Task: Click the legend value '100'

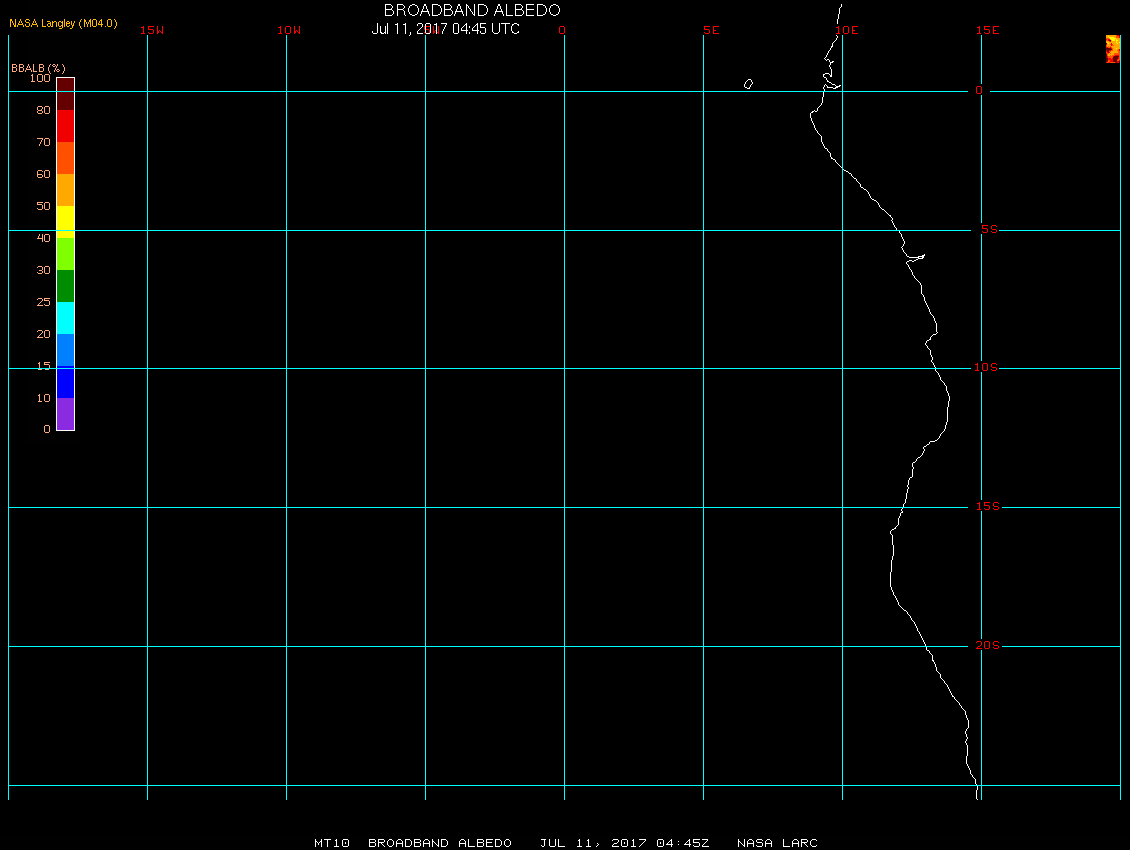Action: point(40,78)
